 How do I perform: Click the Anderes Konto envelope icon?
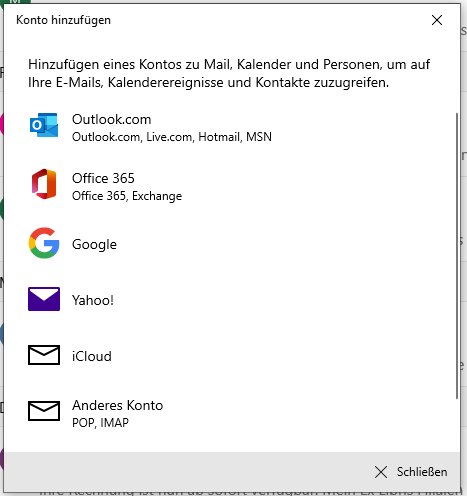44,411
